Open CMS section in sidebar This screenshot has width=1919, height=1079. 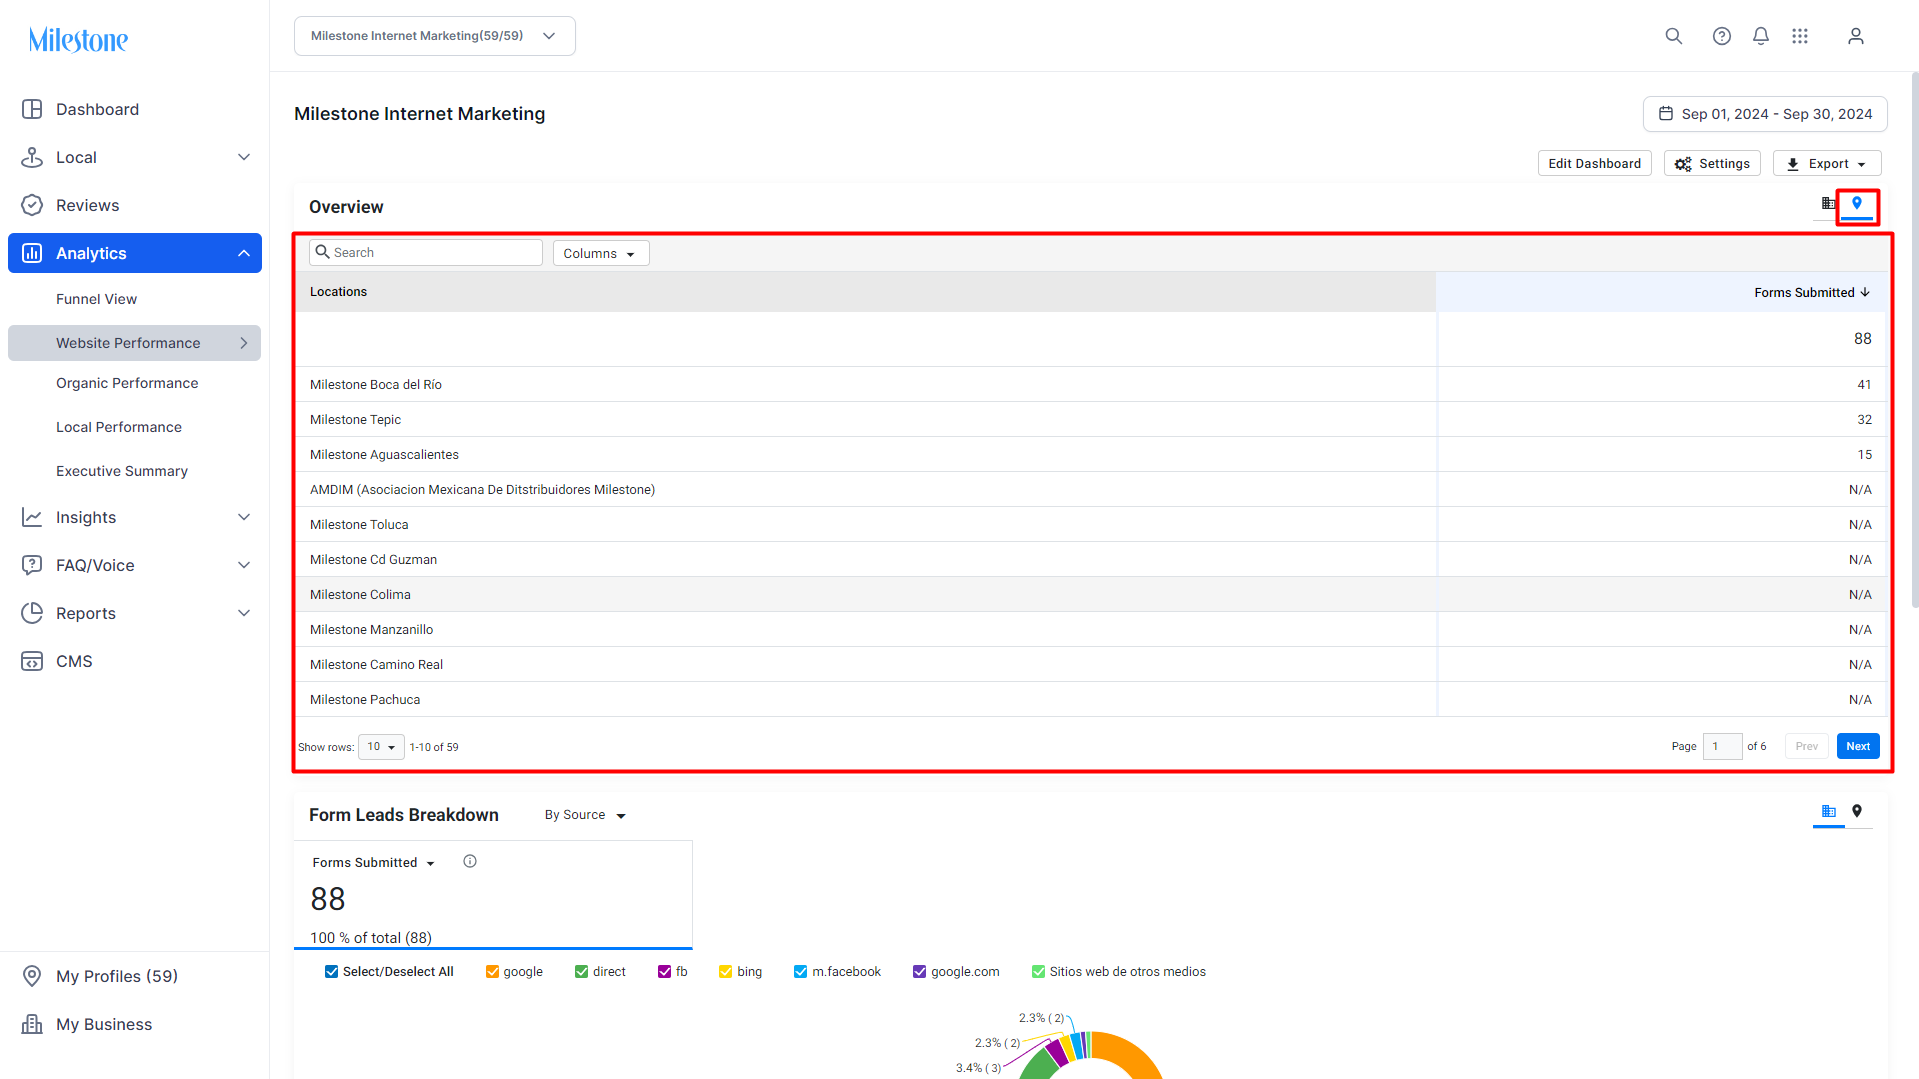(x=135, y=661)
